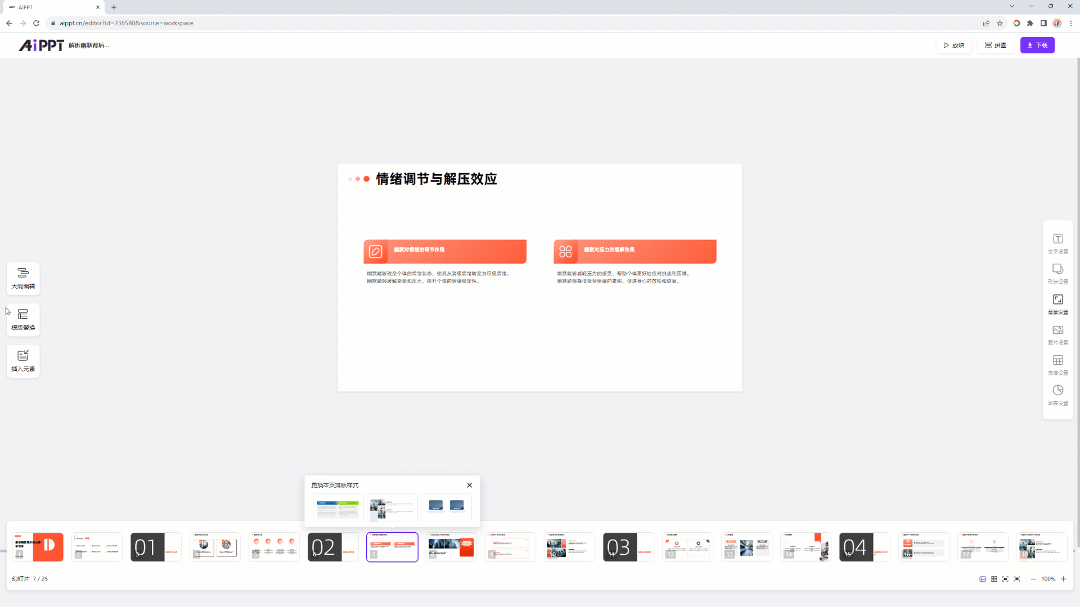Screen dimensions: 1080x607
Task: Open chart settings pie icon
Action: [x=1057, y=393]
